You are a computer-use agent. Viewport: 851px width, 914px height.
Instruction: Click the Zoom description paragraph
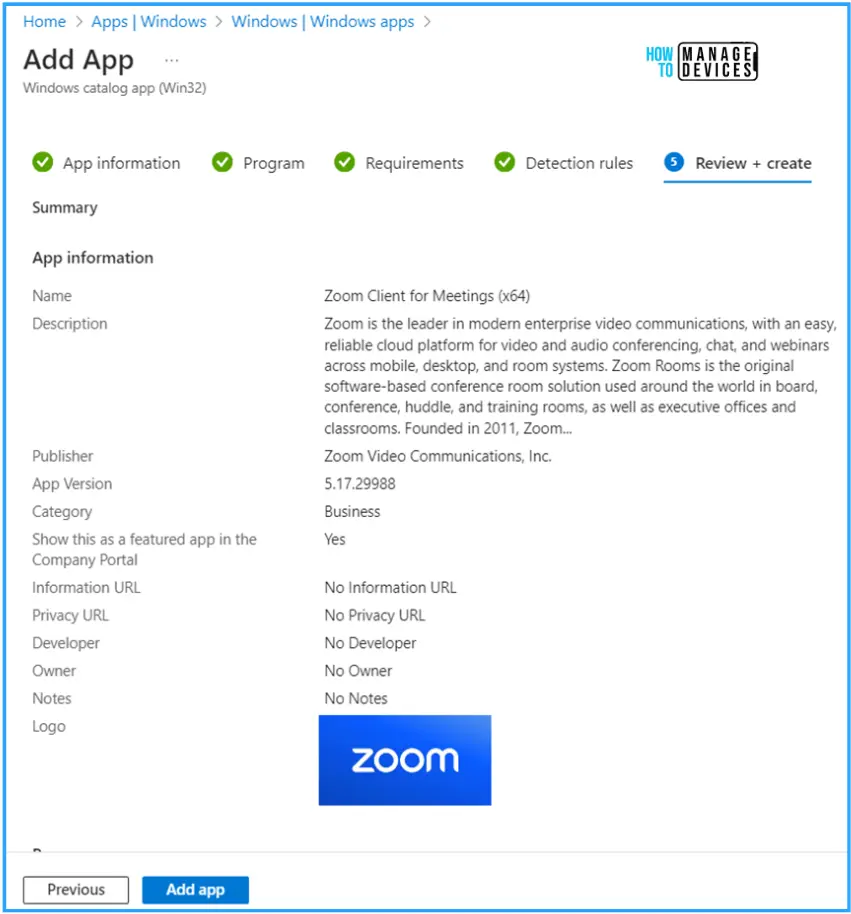coord(581,376)
